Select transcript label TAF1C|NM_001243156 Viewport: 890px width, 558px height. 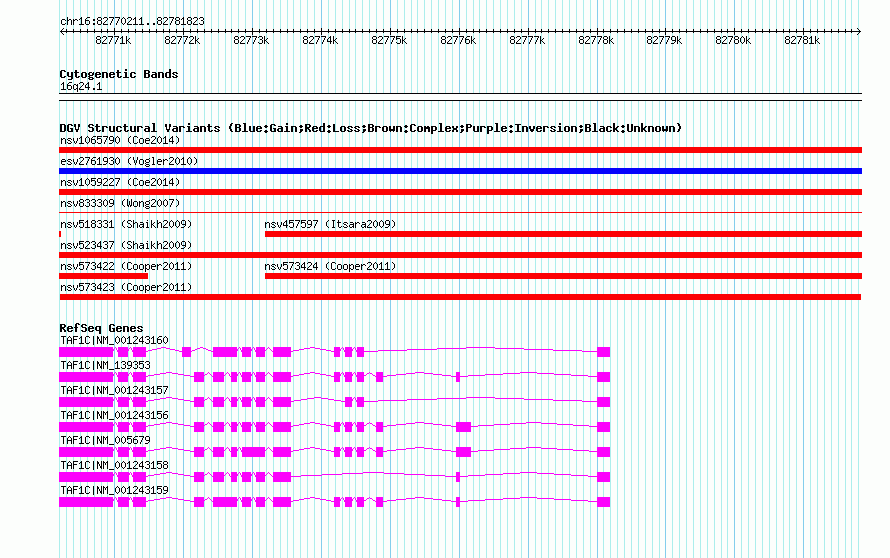pyautogui.click(x=114, y=416)
